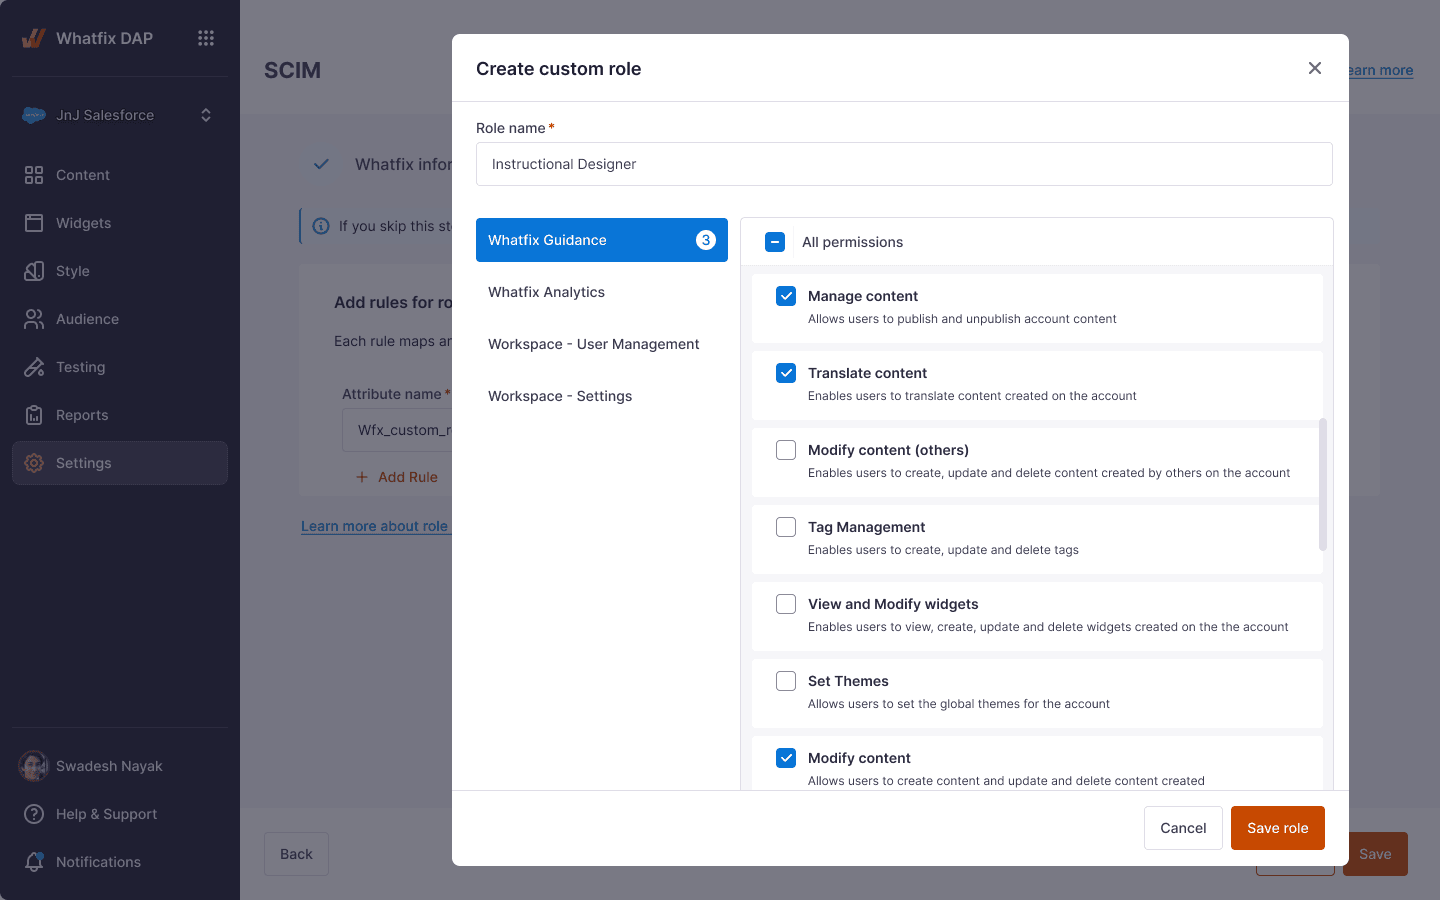This screenshot has width=1440, height=900.
Task: Open Audience in the sidebar menu
Action: 120,319
